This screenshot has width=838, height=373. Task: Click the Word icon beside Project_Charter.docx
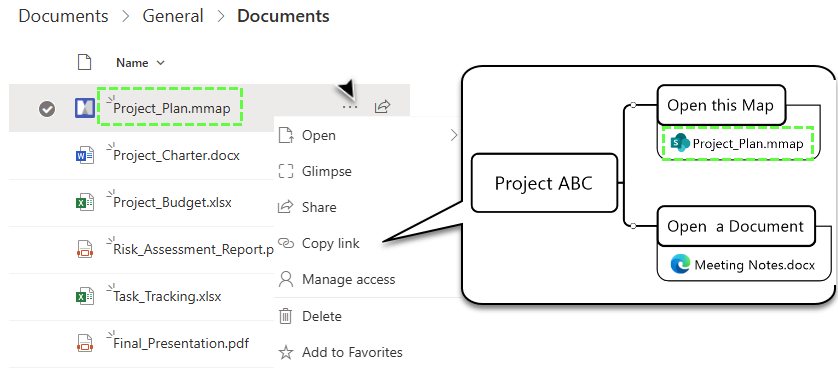[x=85, y=156]
